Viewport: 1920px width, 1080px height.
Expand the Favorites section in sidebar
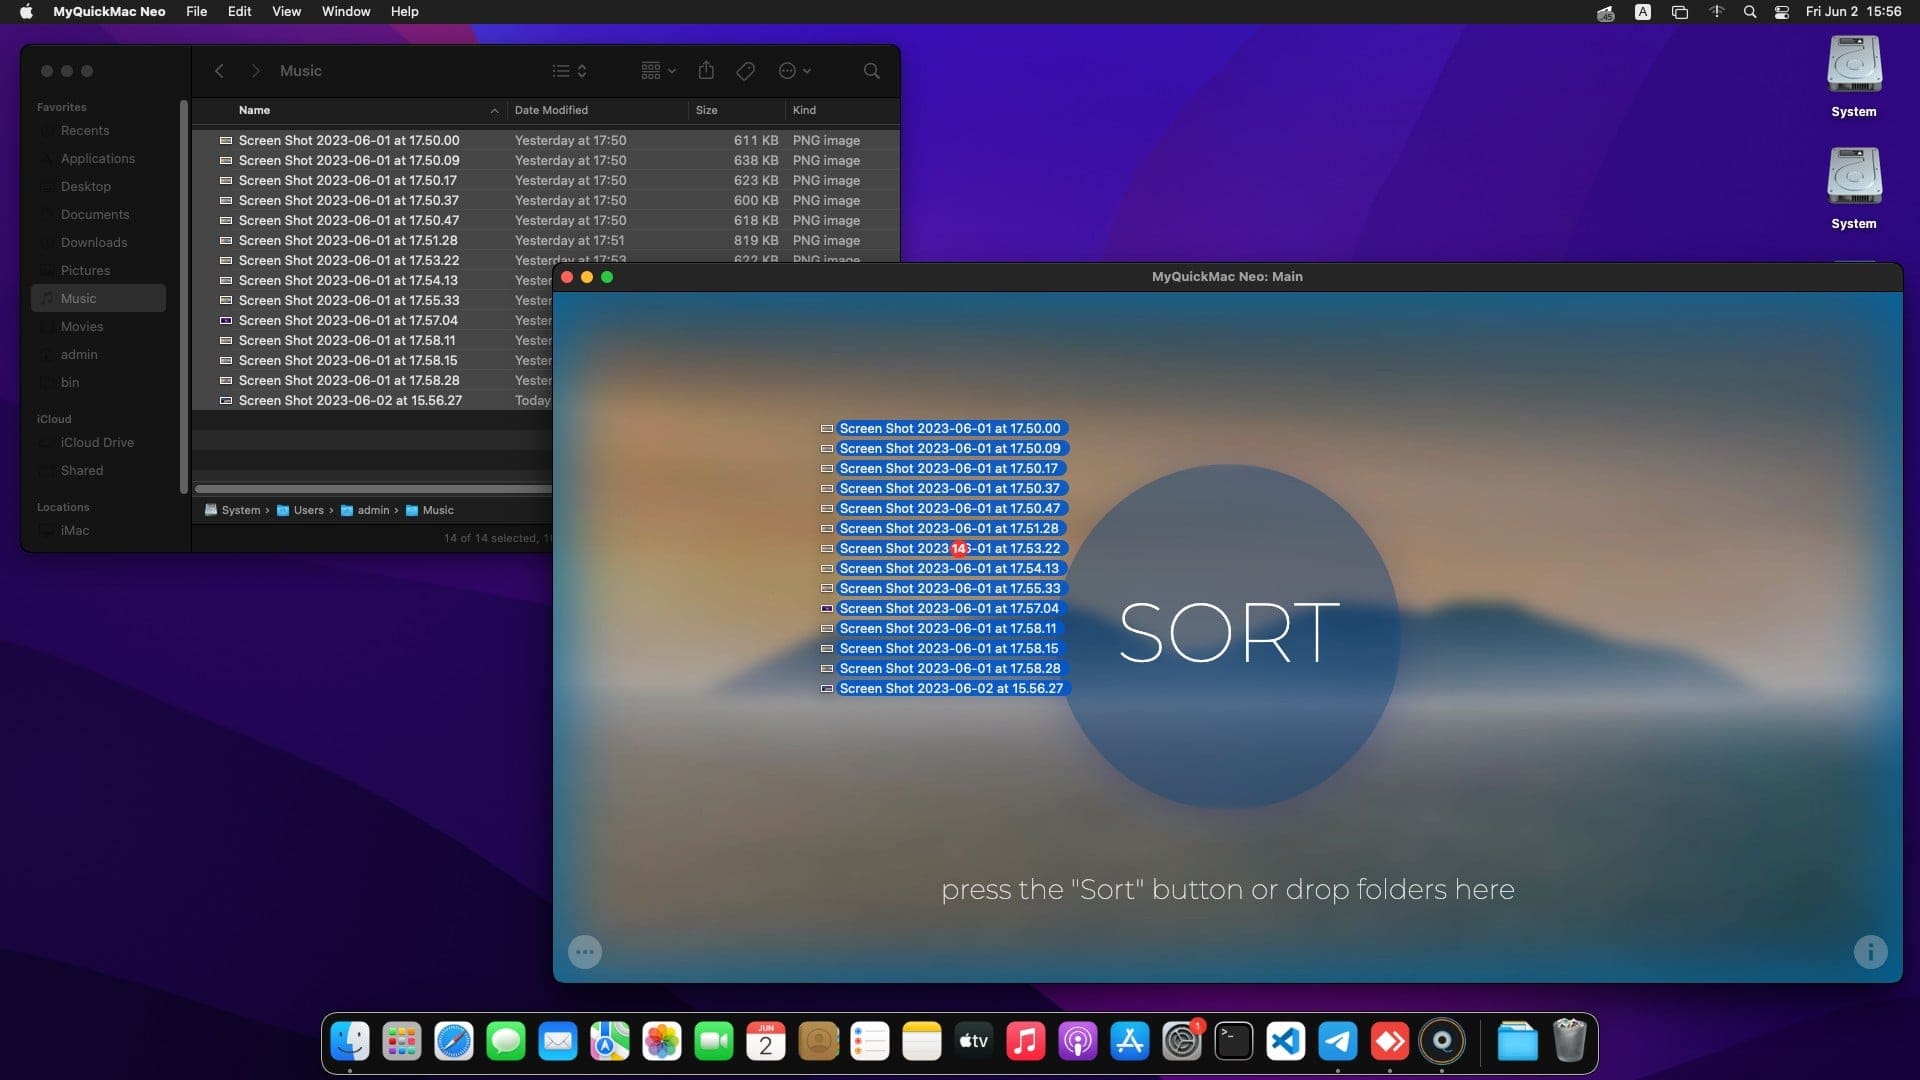click(x=61, y=105)
